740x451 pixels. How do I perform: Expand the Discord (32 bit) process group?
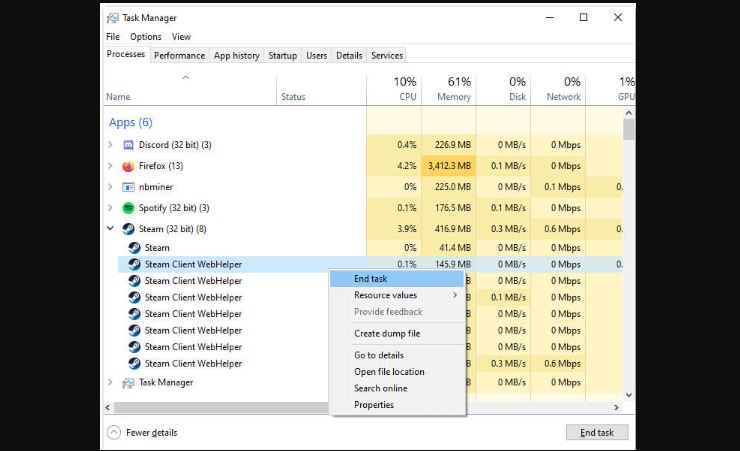(x=110, y=145)
